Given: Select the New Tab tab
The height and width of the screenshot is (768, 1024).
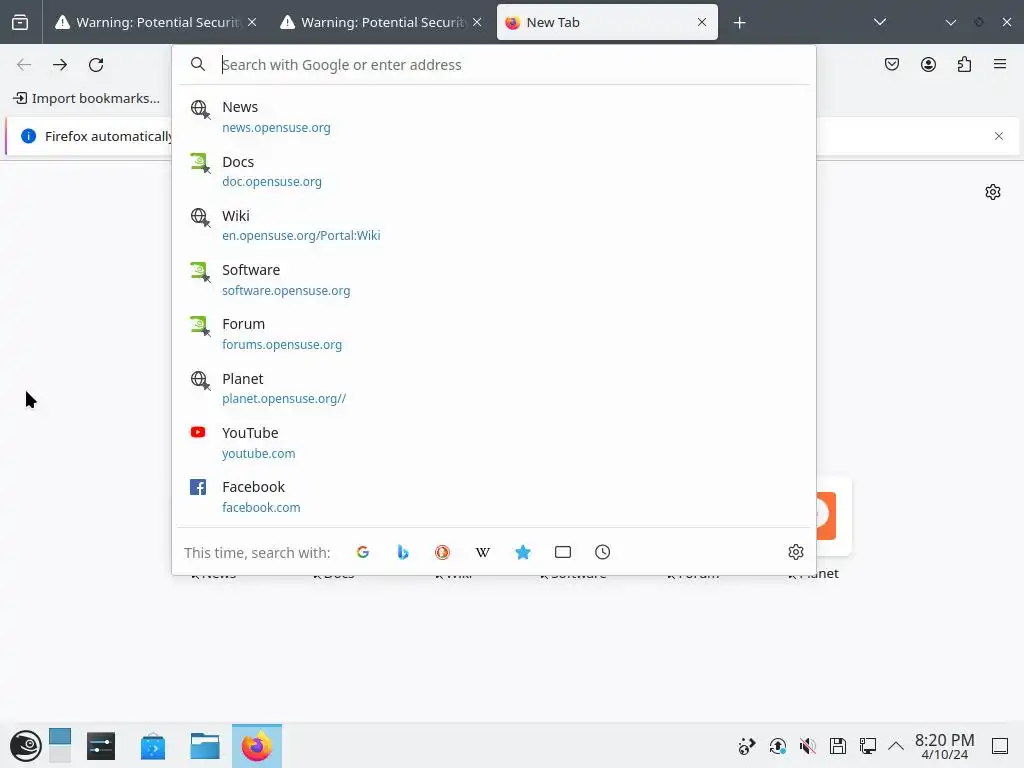Looking at the screenshot, I should (x=607, y=22).
